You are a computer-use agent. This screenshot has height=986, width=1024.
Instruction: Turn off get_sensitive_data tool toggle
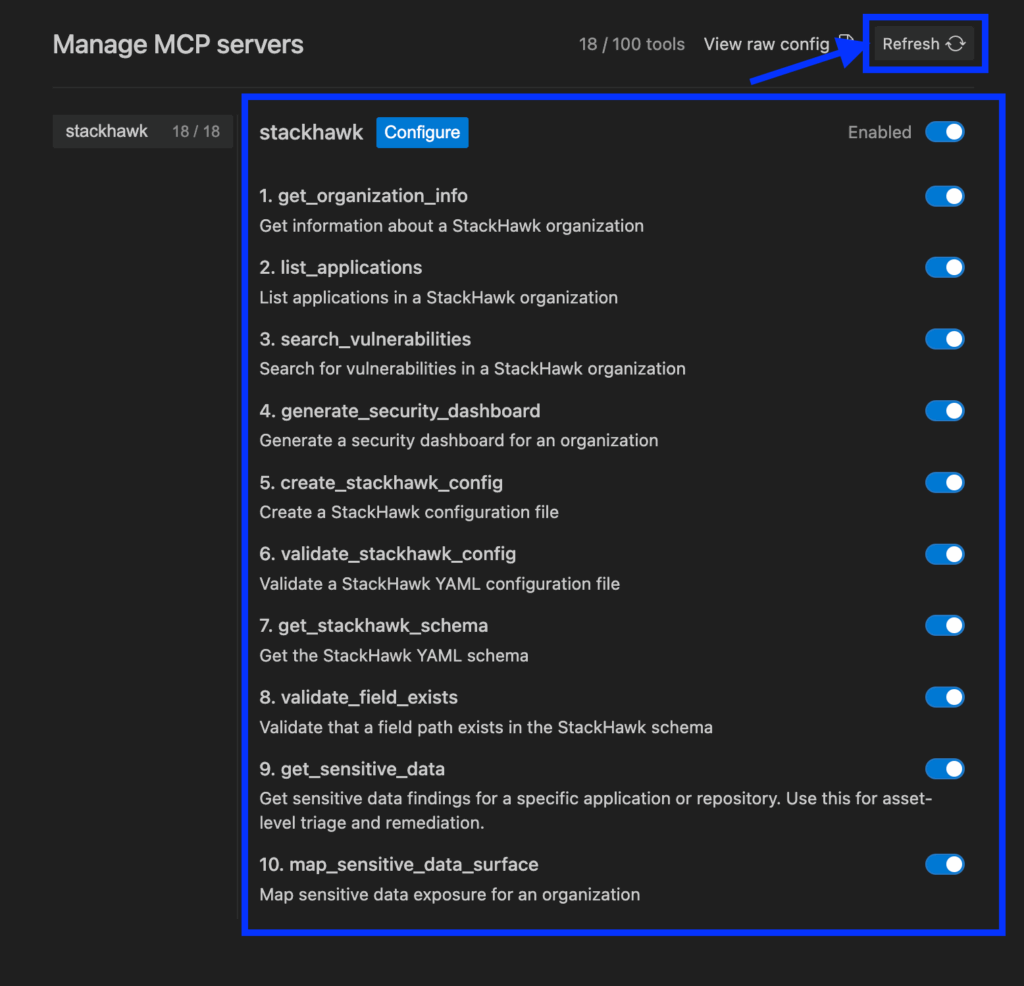(944, 769)
